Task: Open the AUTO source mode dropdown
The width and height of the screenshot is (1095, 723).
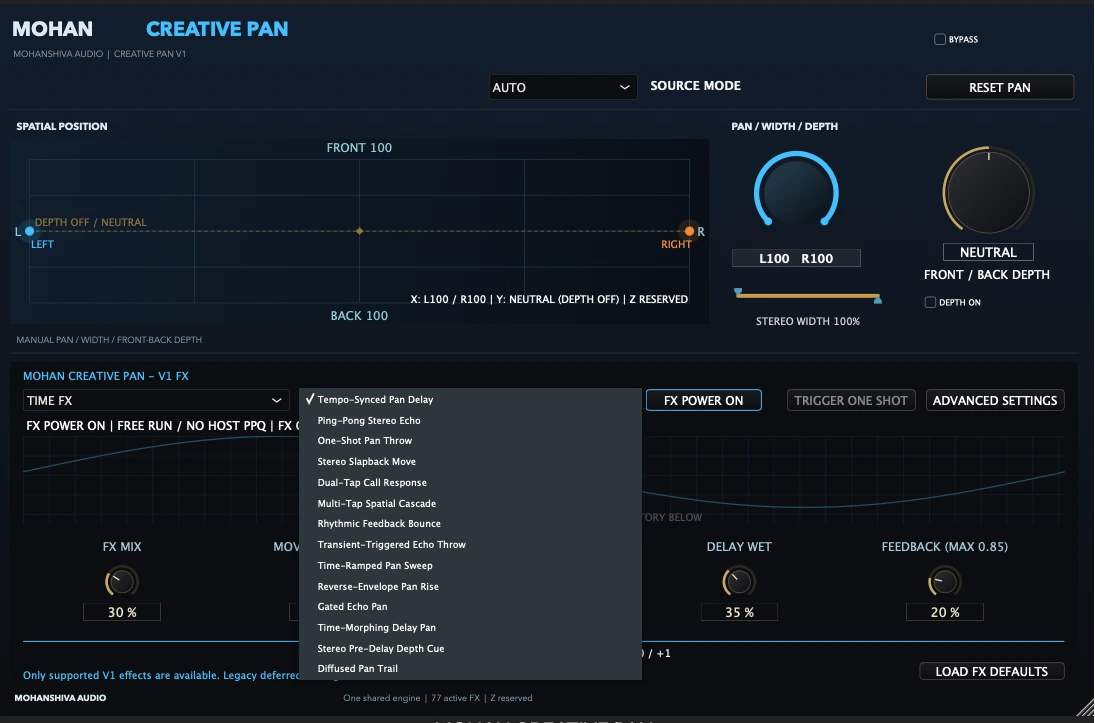Action: 562,87
